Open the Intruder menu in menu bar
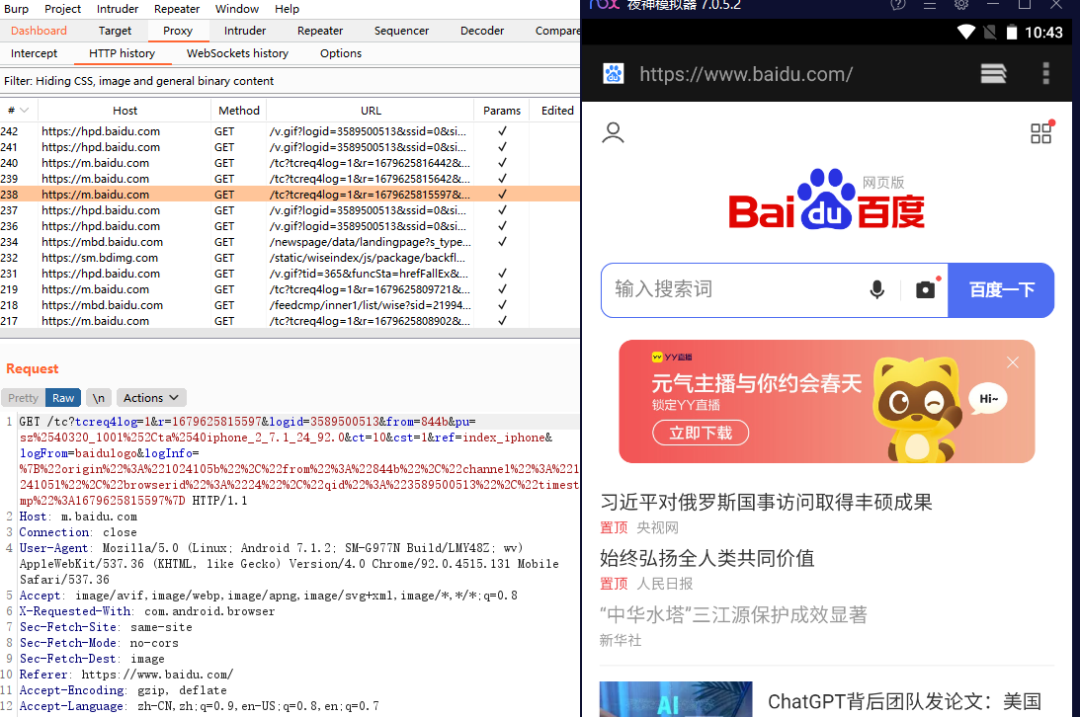 [117, 9]
